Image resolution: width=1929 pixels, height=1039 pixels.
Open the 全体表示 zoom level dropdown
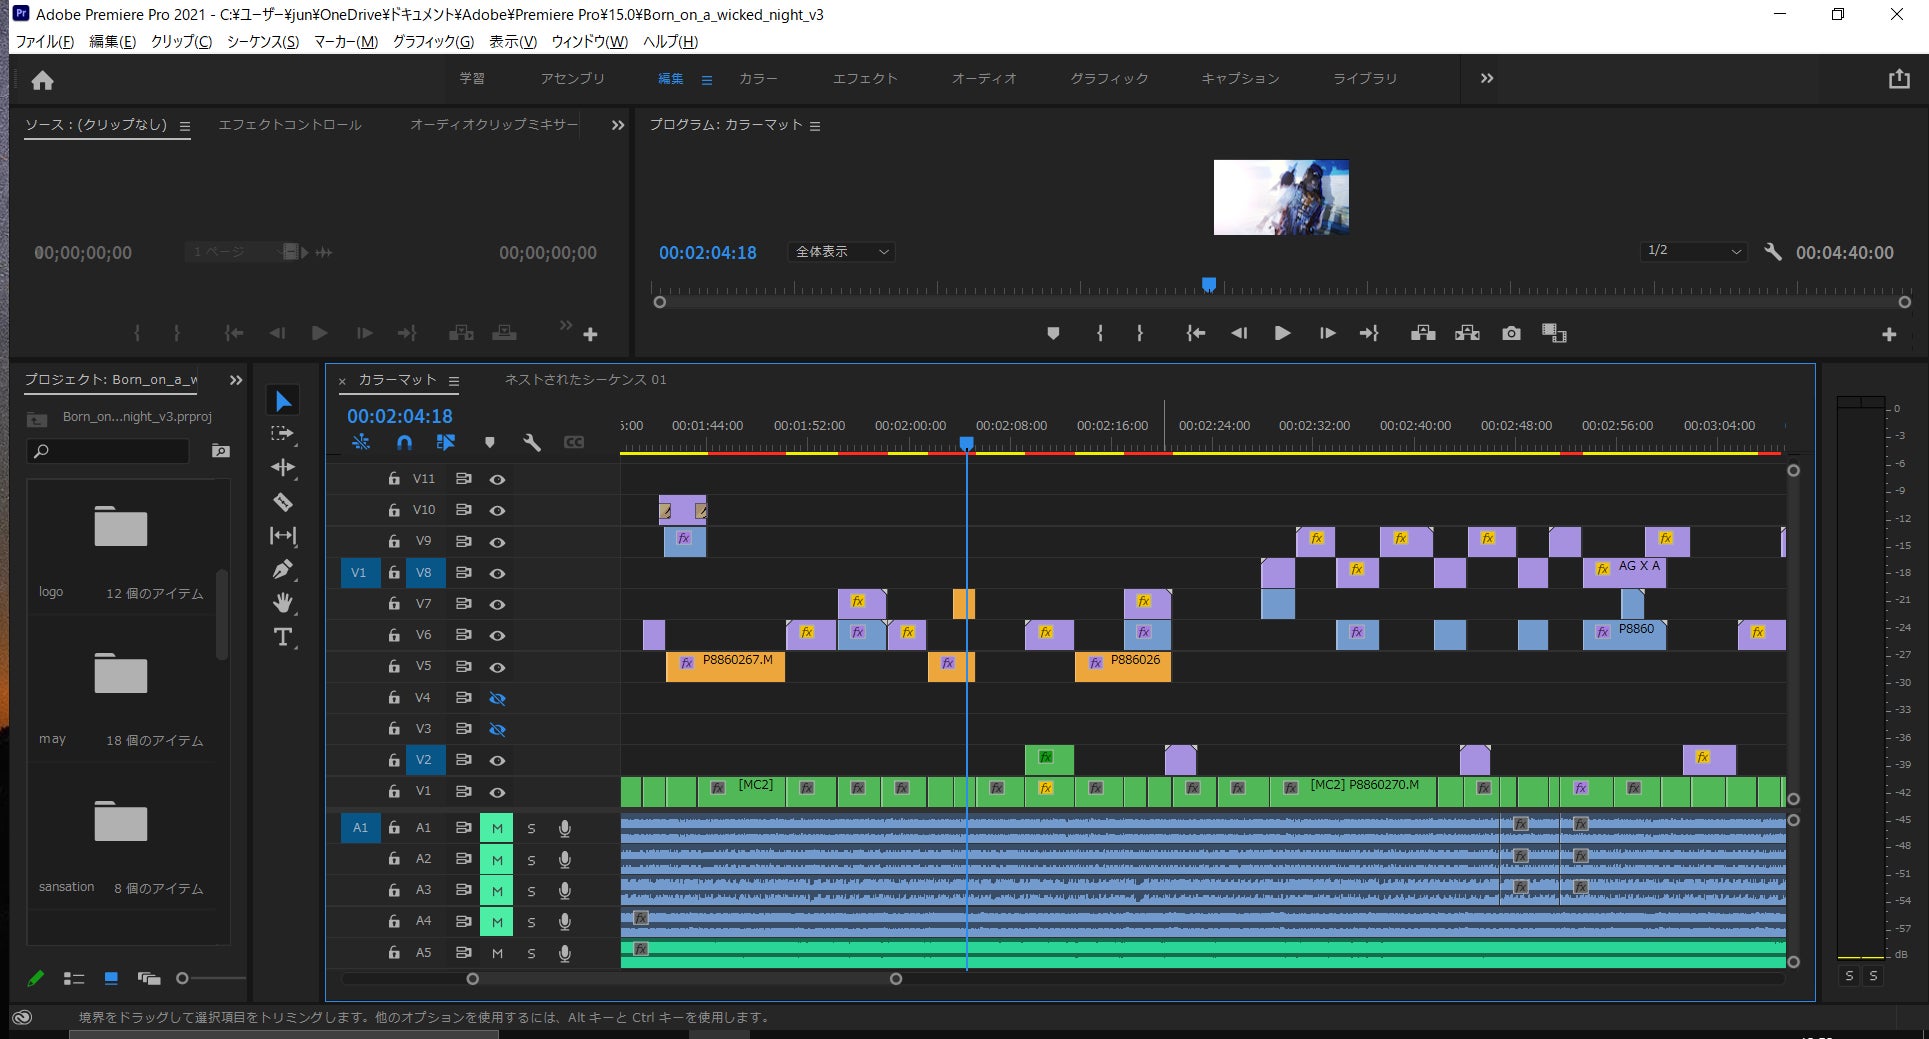coord(841,252)
